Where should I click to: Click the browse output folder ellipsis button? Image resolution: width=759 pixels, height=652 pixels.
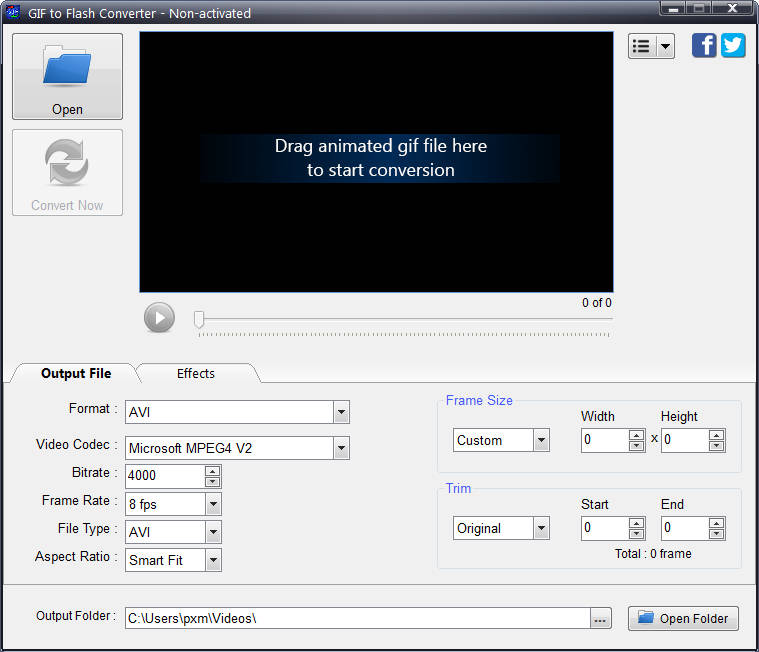click(600, 619)
